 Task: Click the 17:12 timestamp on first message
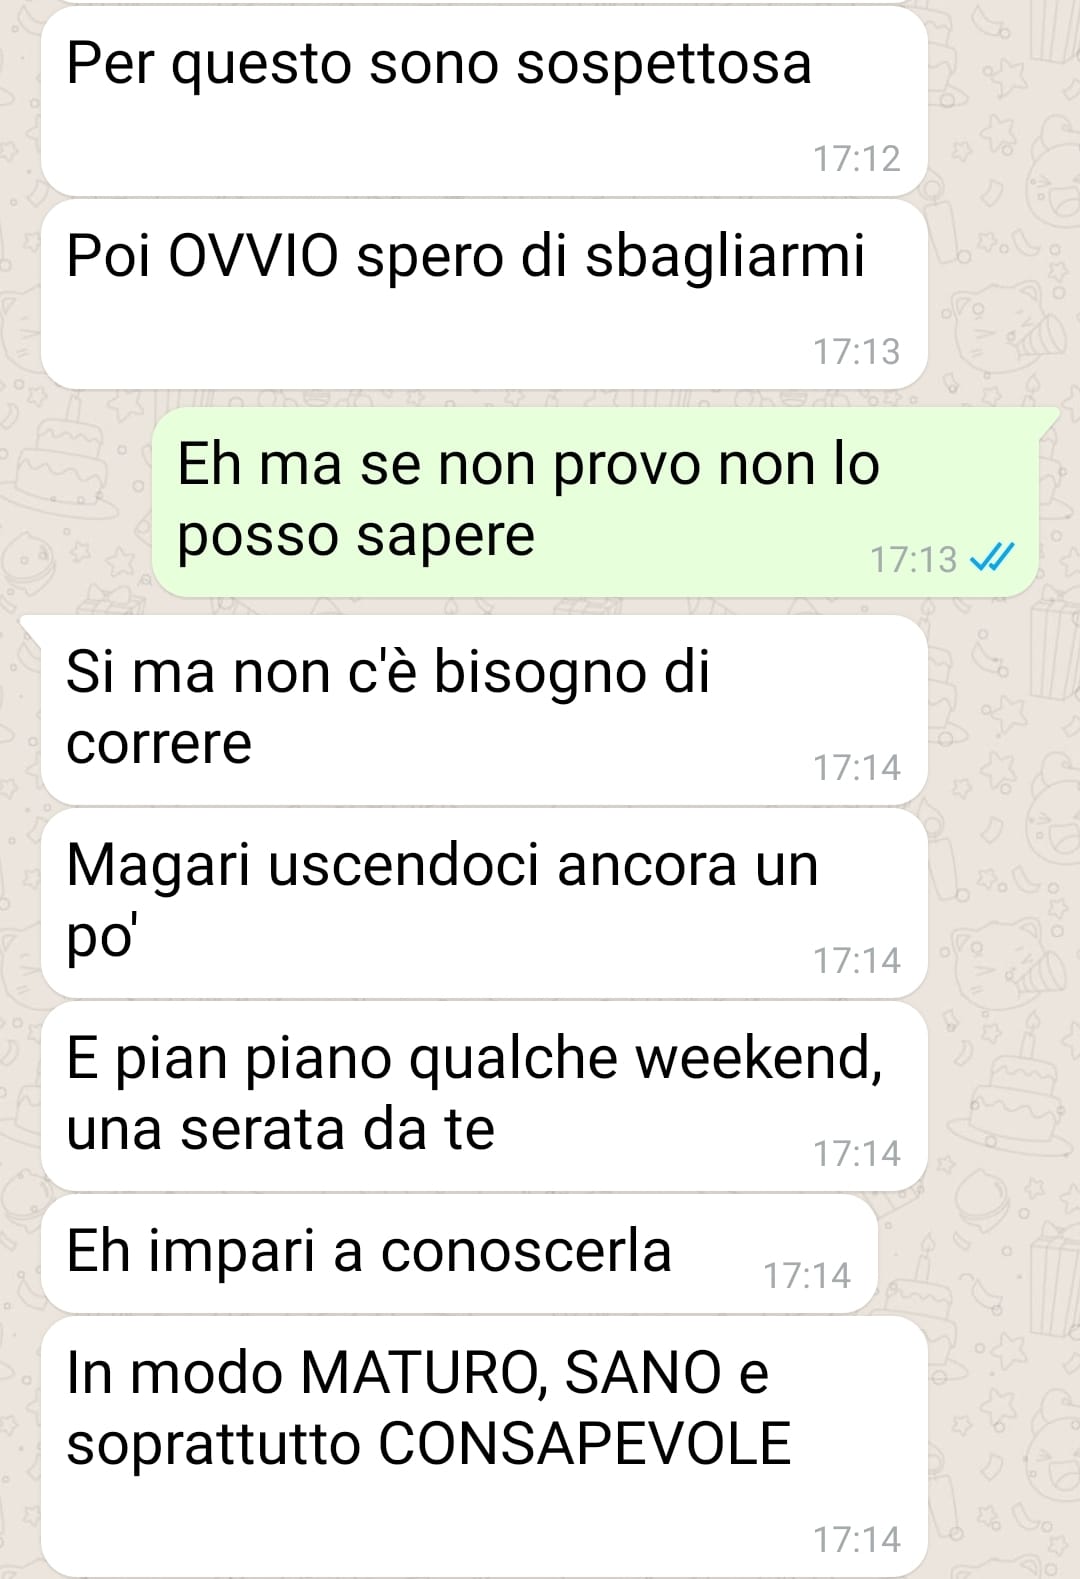(856, 158)
